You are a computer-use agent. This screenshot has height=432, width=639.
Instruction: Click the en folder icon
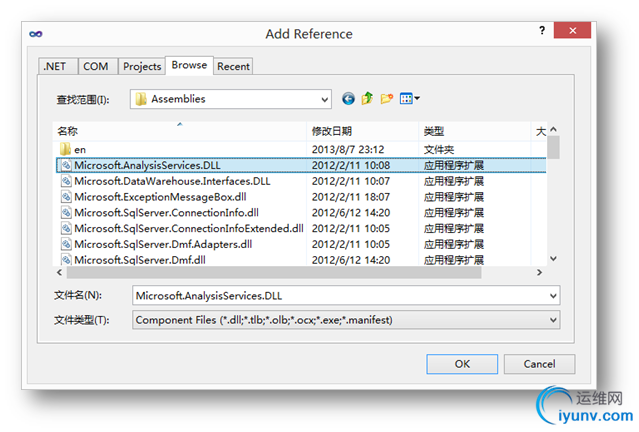(x=65, y=149)
